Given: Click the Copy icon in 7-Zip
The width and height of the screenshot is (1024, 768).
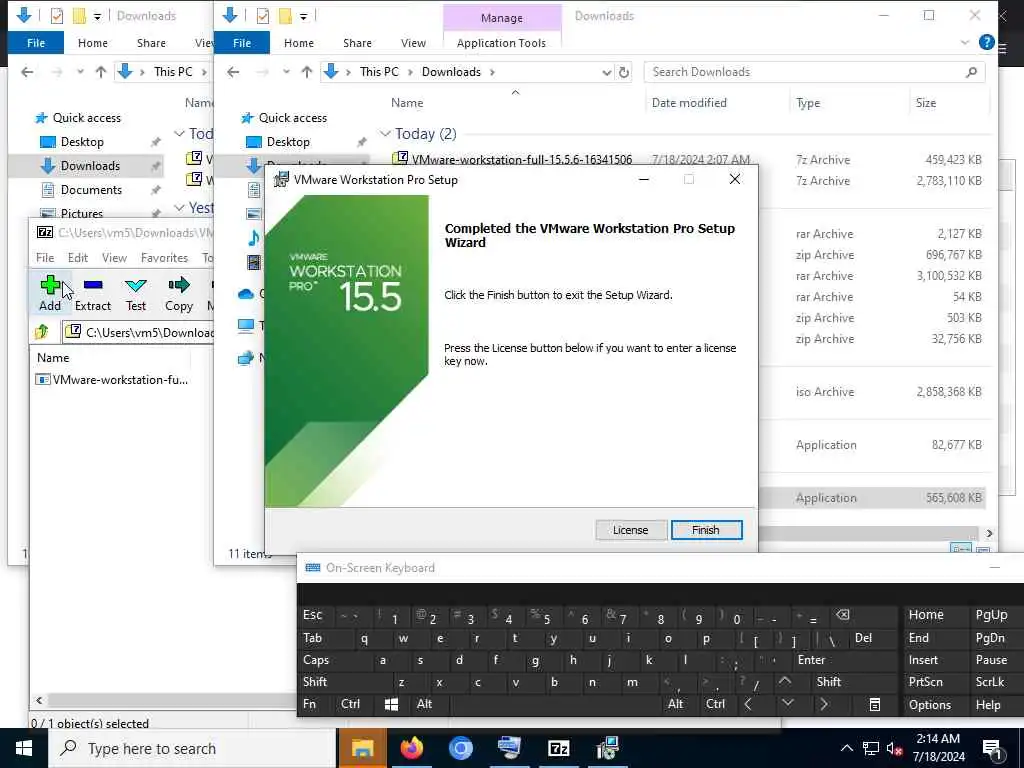Looking at the screenshot, I should (179, 293).
